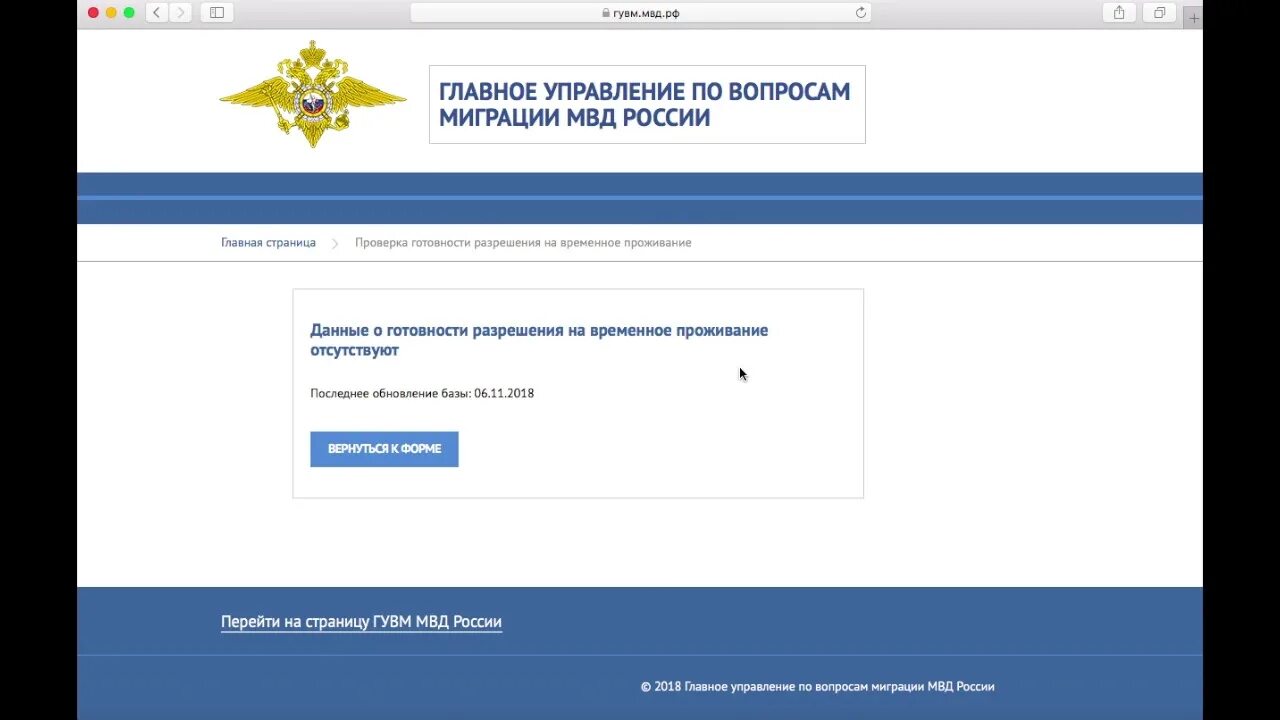Open the Главная страница breadcrumb link
1280x720 pixels.
pyautogui.click(x=268, y=243)
